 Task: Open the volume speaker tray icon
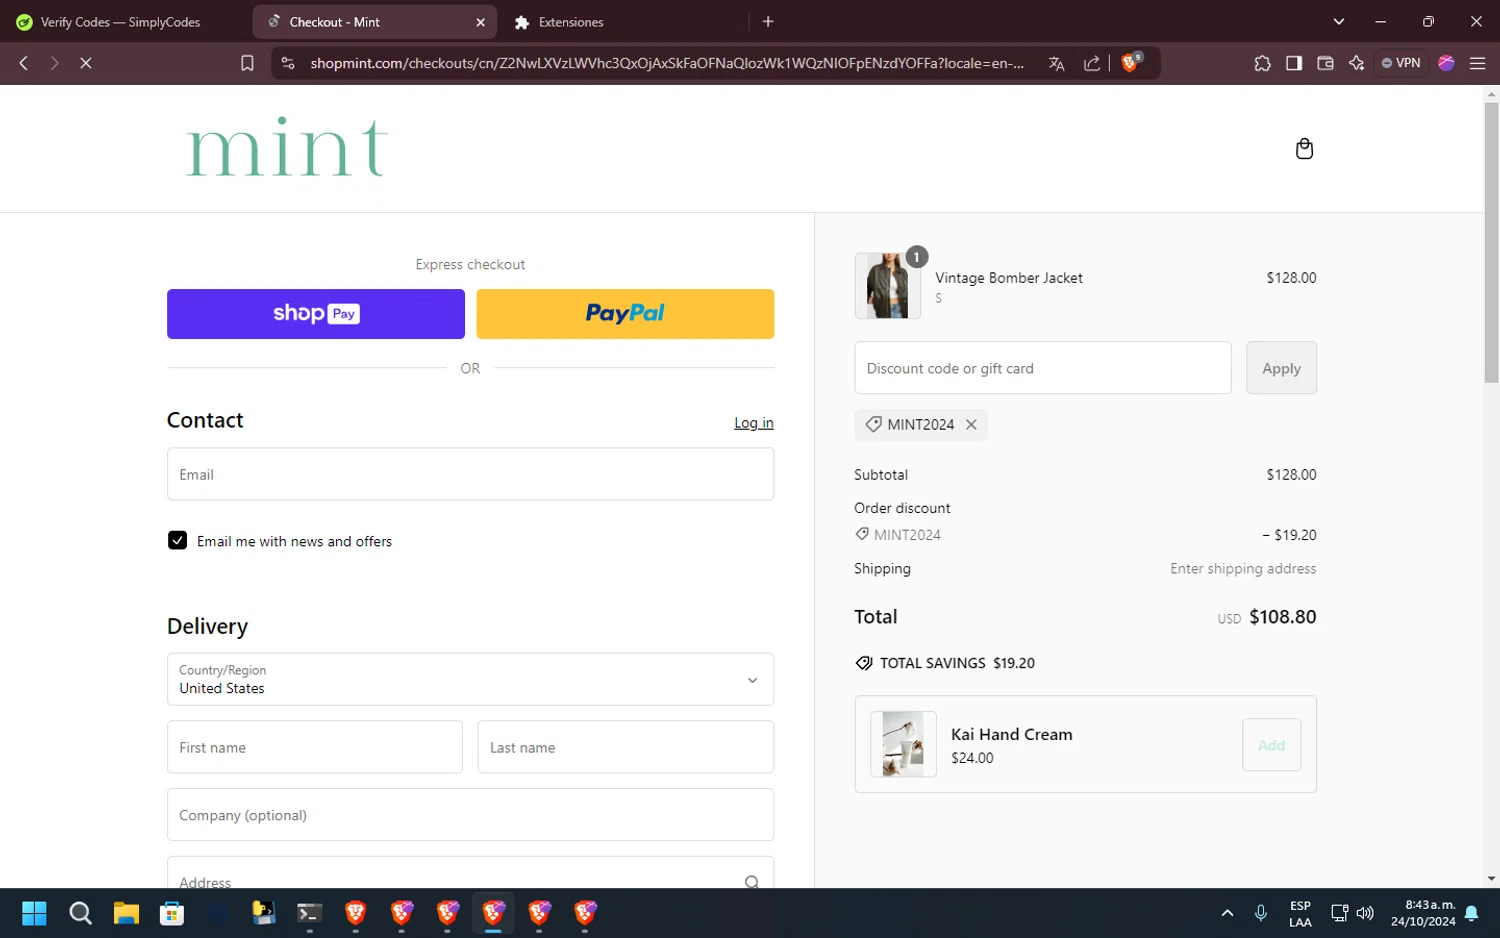(1365, 913)
